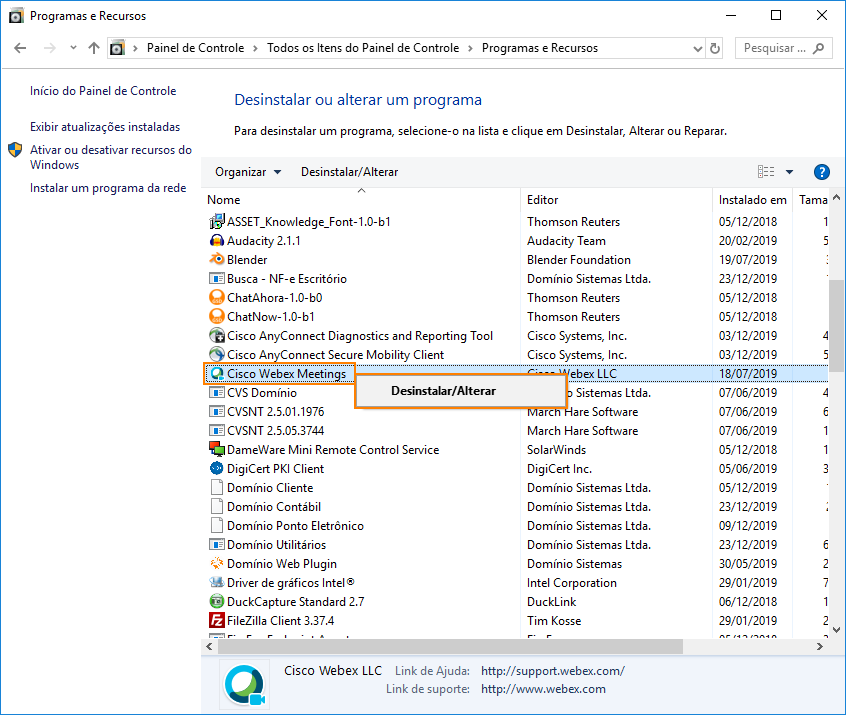Open Instalar um programa da rede link
This screenshot has width=846, height=715.
pos(108,188)
